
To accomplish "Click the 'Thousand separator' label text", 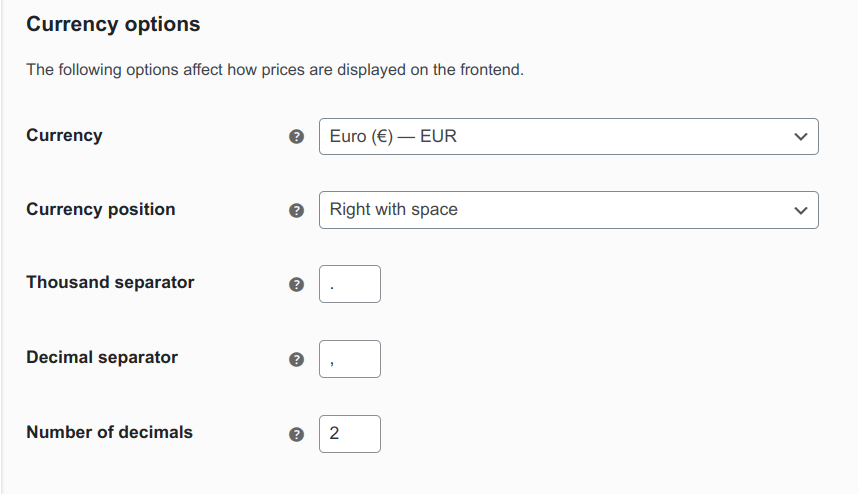I will tap(110, 282).
